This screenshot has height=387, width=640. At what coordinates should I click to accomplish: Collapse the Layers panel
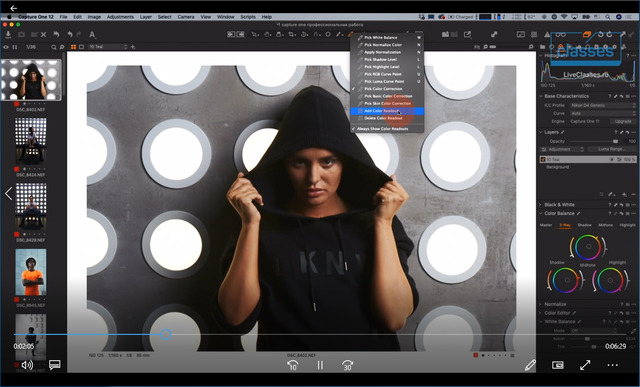(541, 132)
